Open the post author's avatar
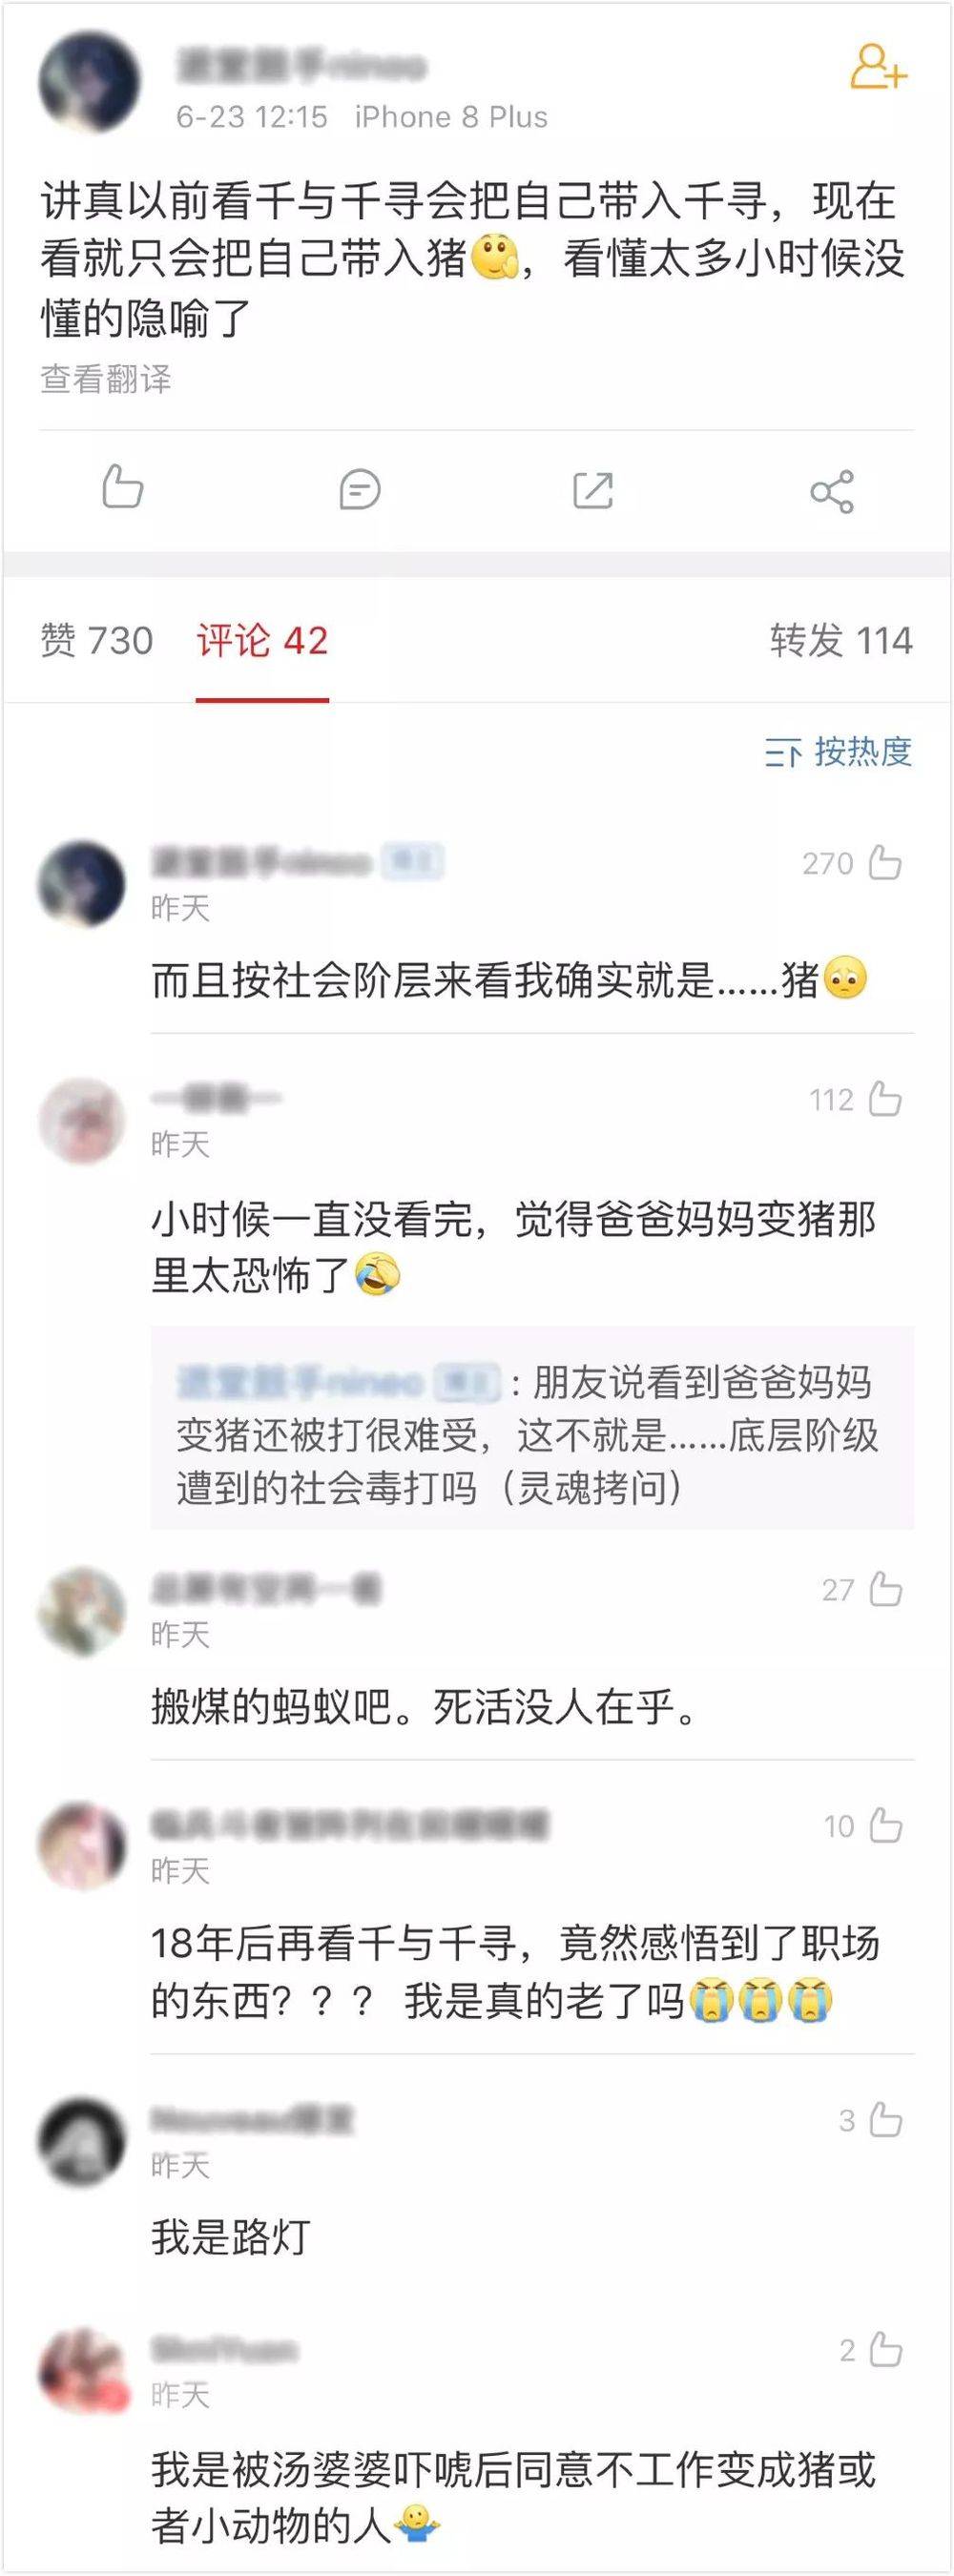The height and width of the screenshot is (2576, 954). click(x=89, y=81)
